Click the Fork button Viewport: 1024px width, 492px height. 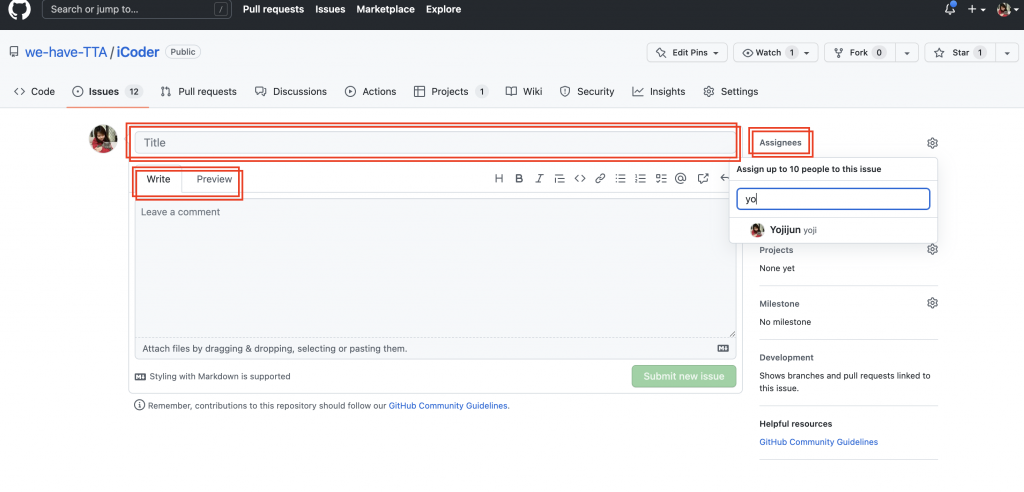tap(859, 52)
